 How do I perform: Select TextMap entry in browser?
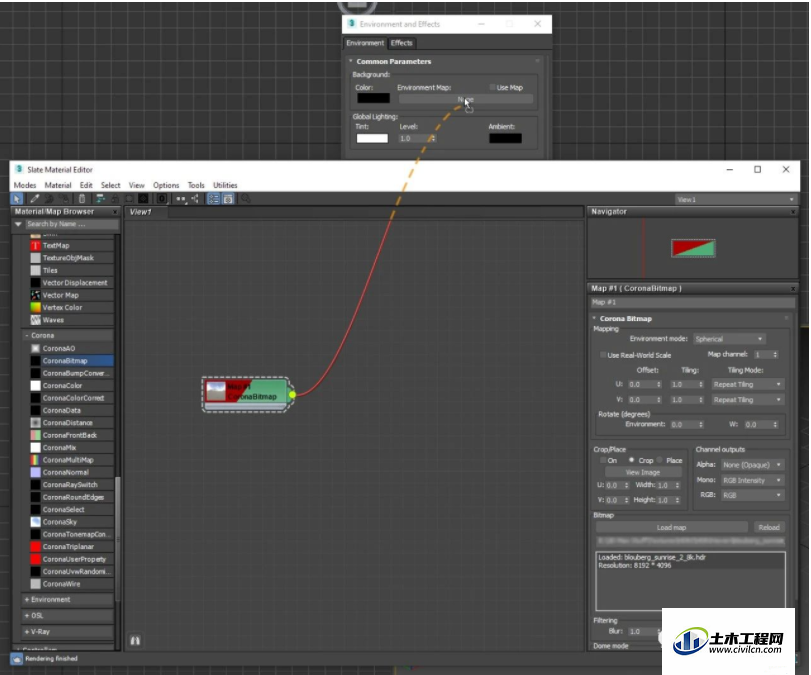pyautogui.click(x=71, y=246)
